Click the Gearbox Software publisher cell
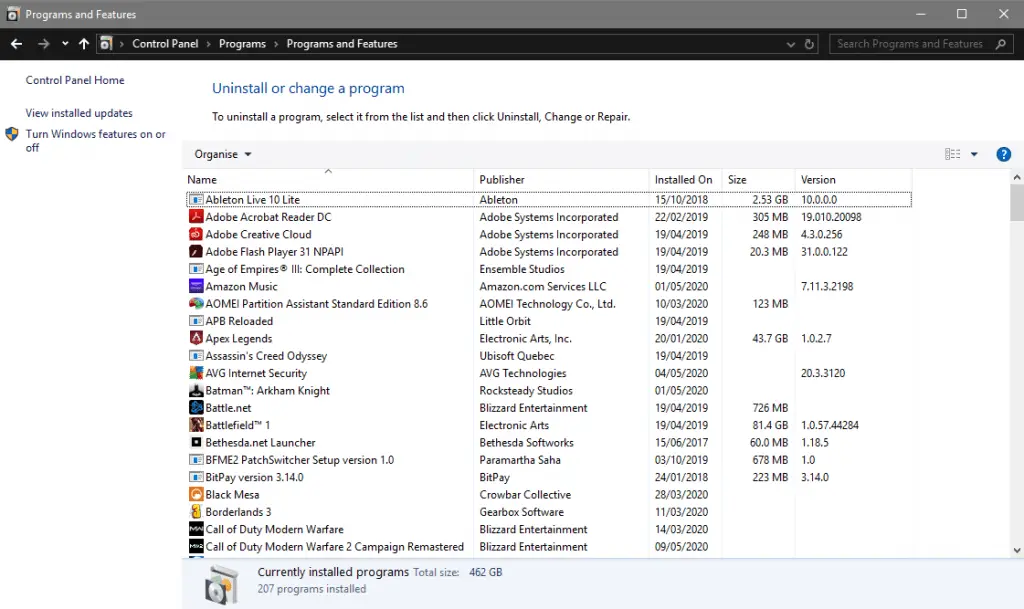 click(521, 512)
